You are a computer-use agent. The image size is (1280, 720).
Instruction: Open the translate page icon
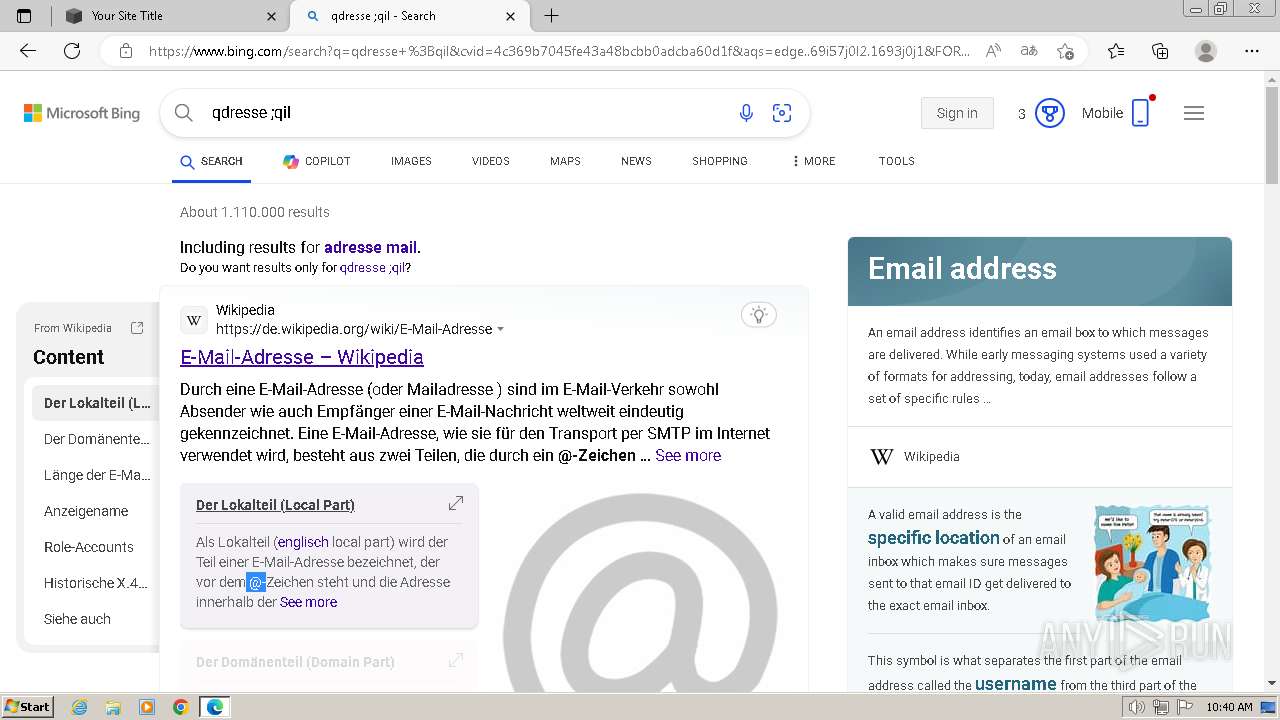(x=1028, y=51)
